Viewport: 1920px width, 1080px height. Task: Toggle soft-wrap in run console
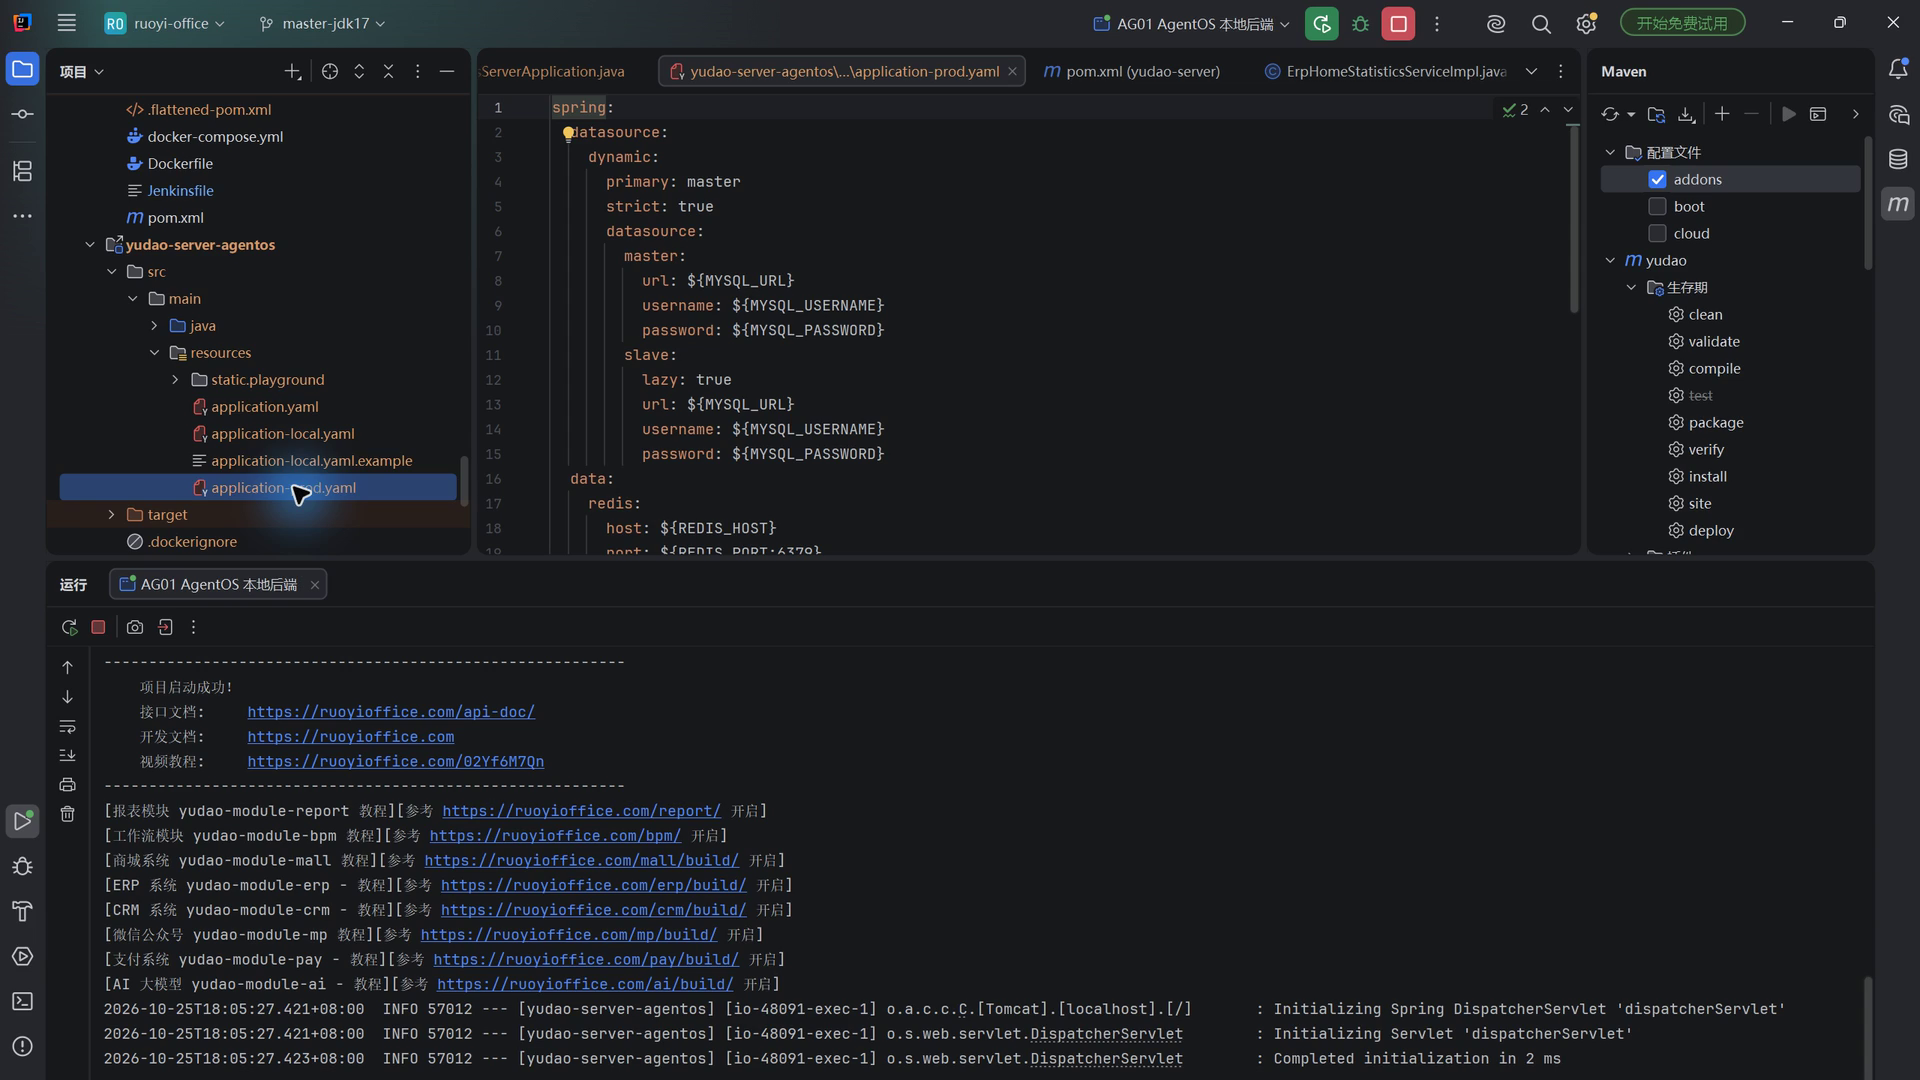point(67,726)
